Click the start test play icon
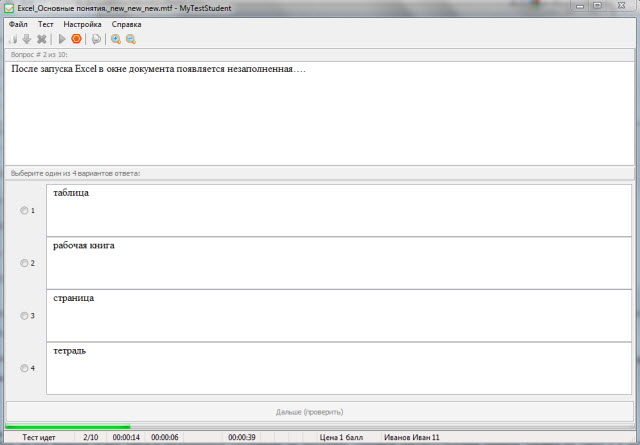The width and height of the screenshot is (640, 445). (x=62, y=39)
